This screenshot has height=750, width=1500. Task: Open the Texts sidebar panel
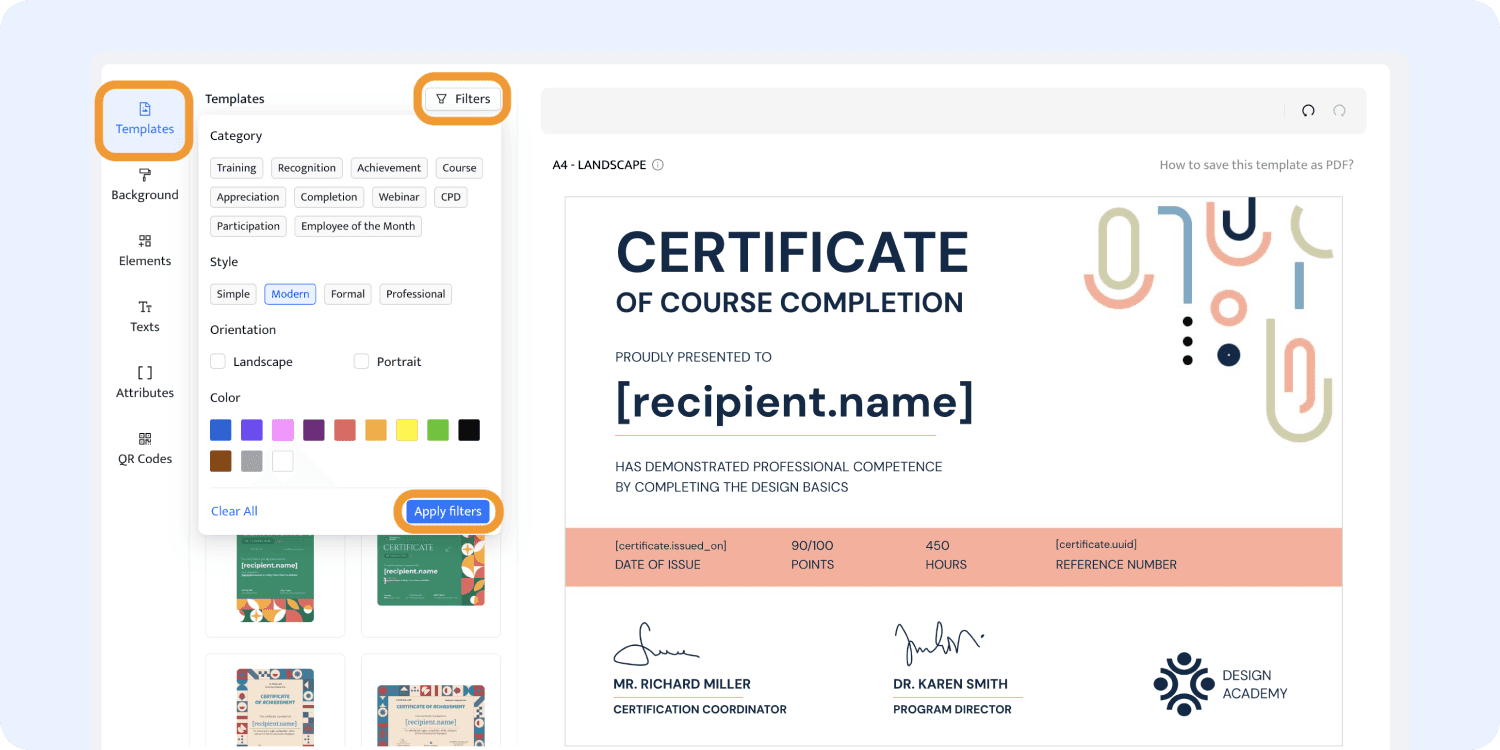[144, 317]
